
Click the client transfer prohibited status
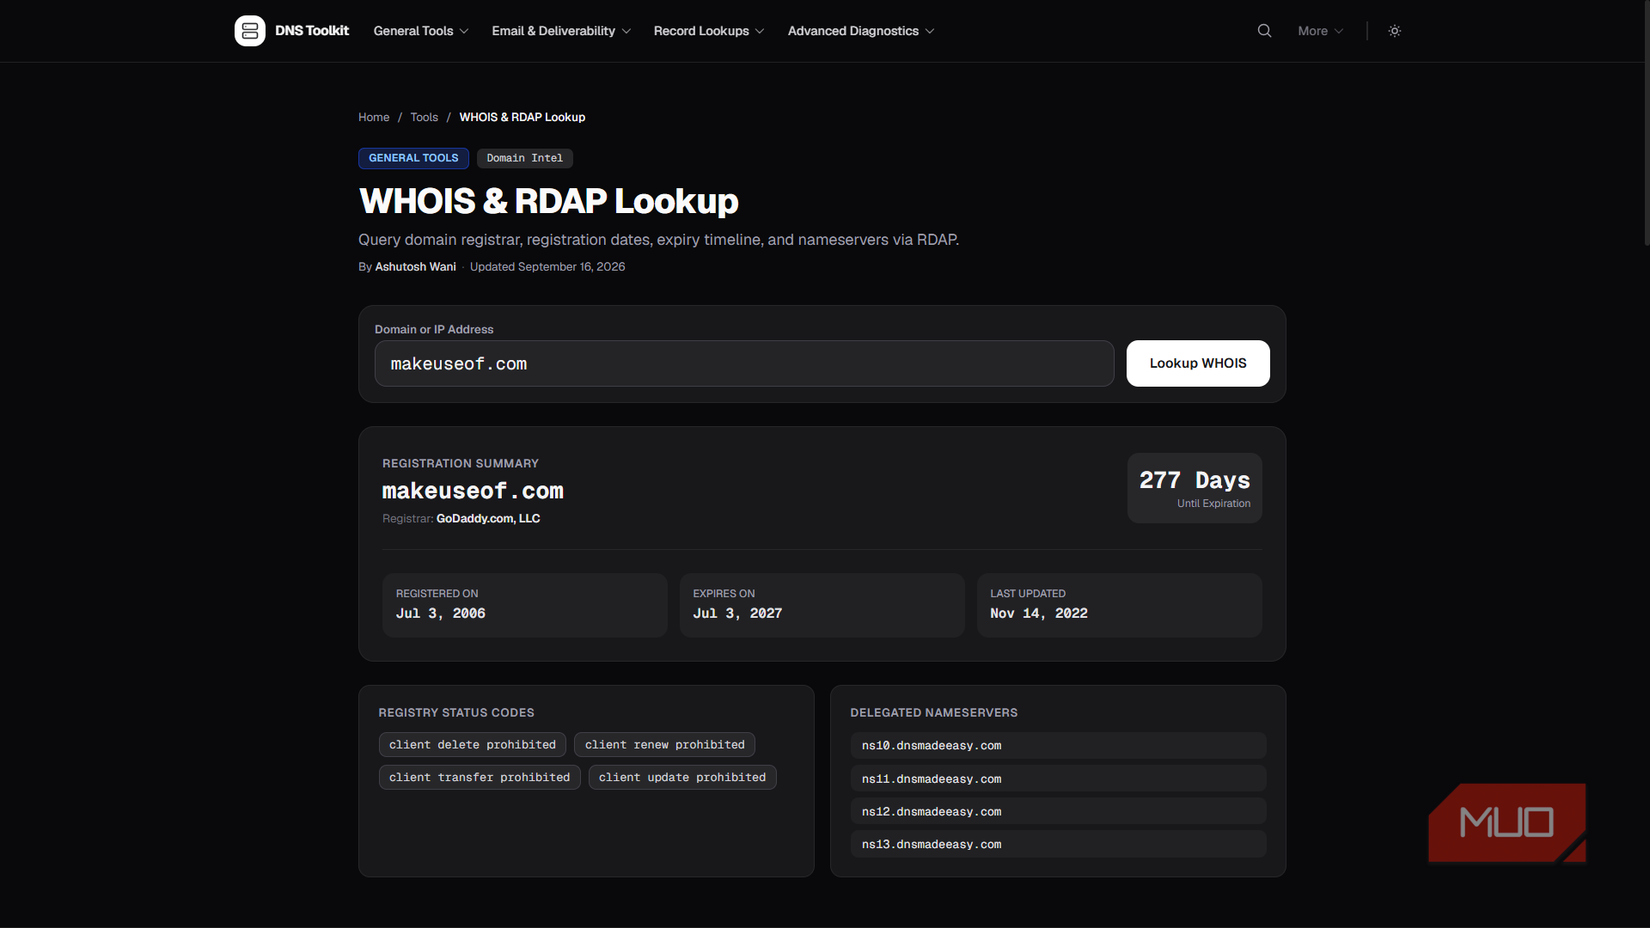pos(479,778)
